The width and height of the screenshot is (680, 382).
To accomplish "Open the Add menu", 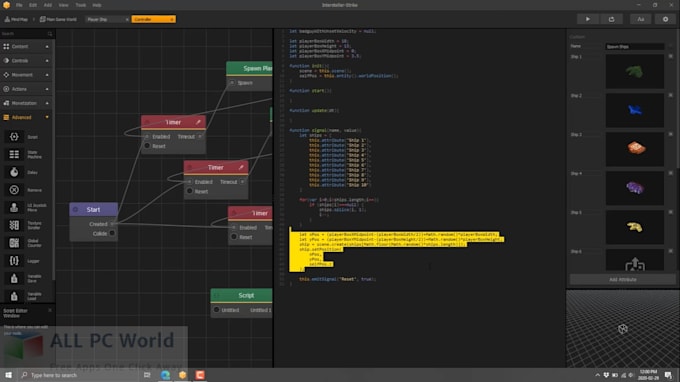I will [x=48, y=5].
